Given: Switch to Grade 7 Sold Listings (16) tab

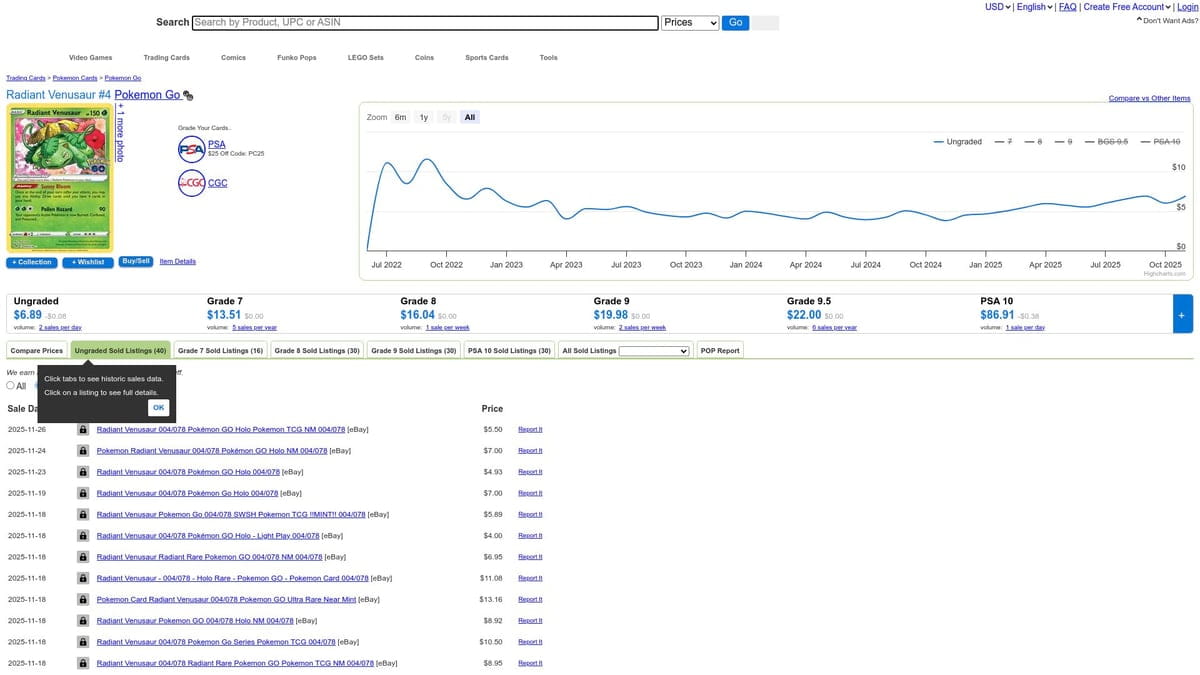Looking at the screenshot, I should (220, 351).
